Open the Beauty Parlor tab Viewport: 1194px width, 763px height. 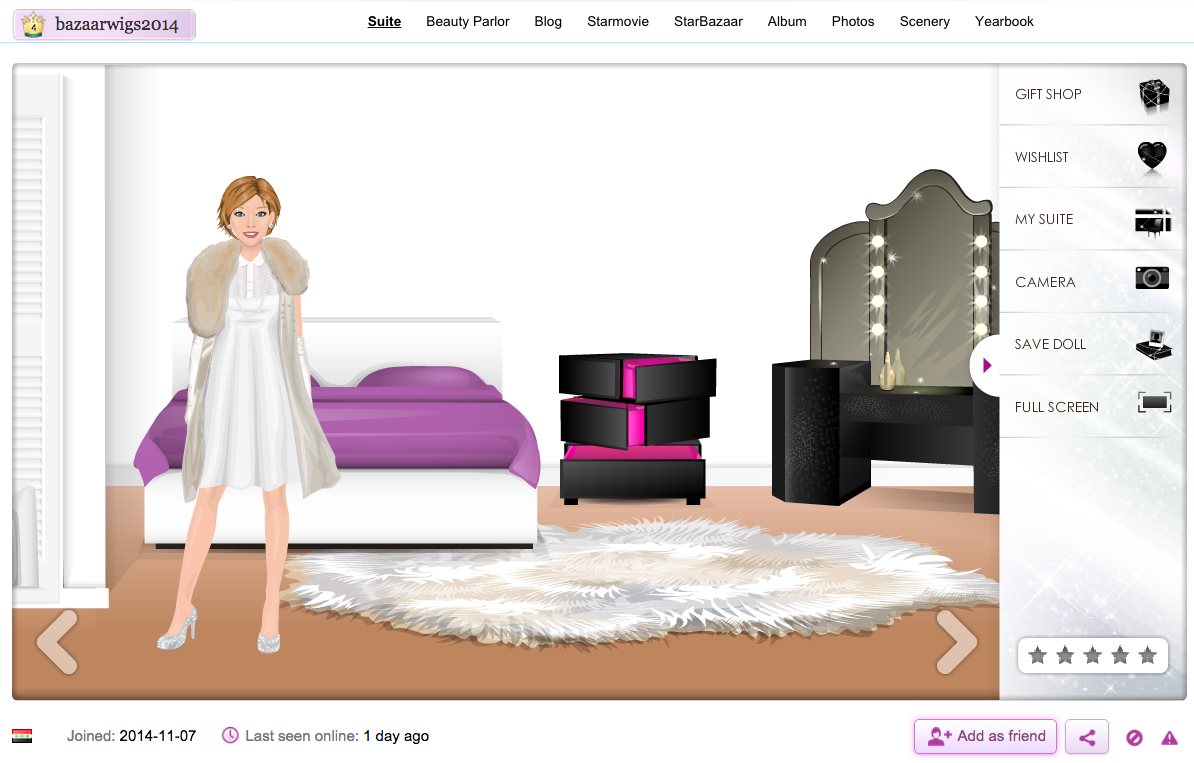click(468, 21)
